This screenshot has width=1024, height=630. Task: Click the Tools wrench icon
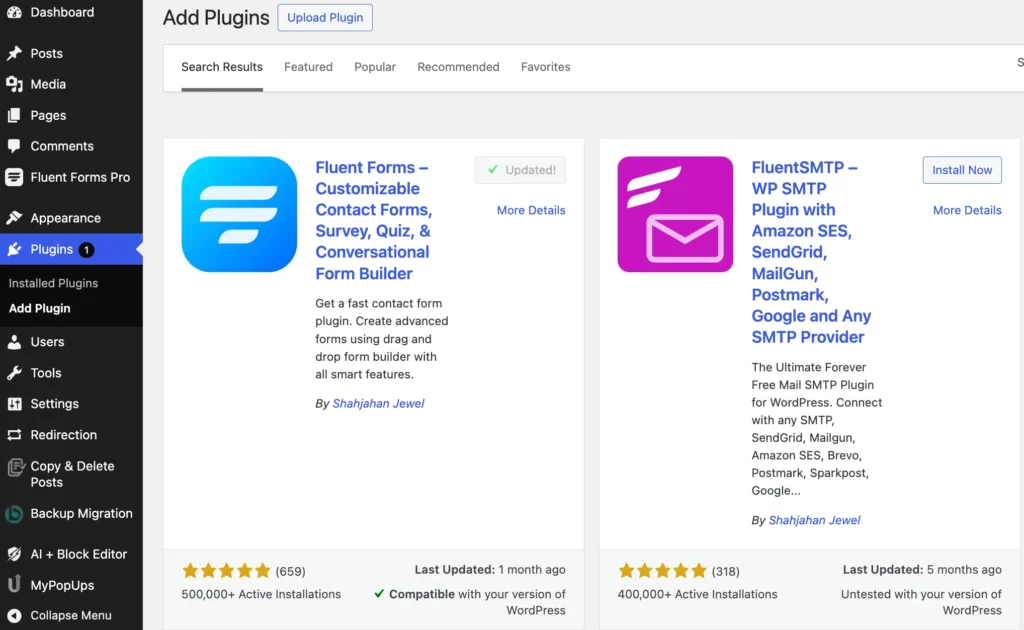click(14, 373)
